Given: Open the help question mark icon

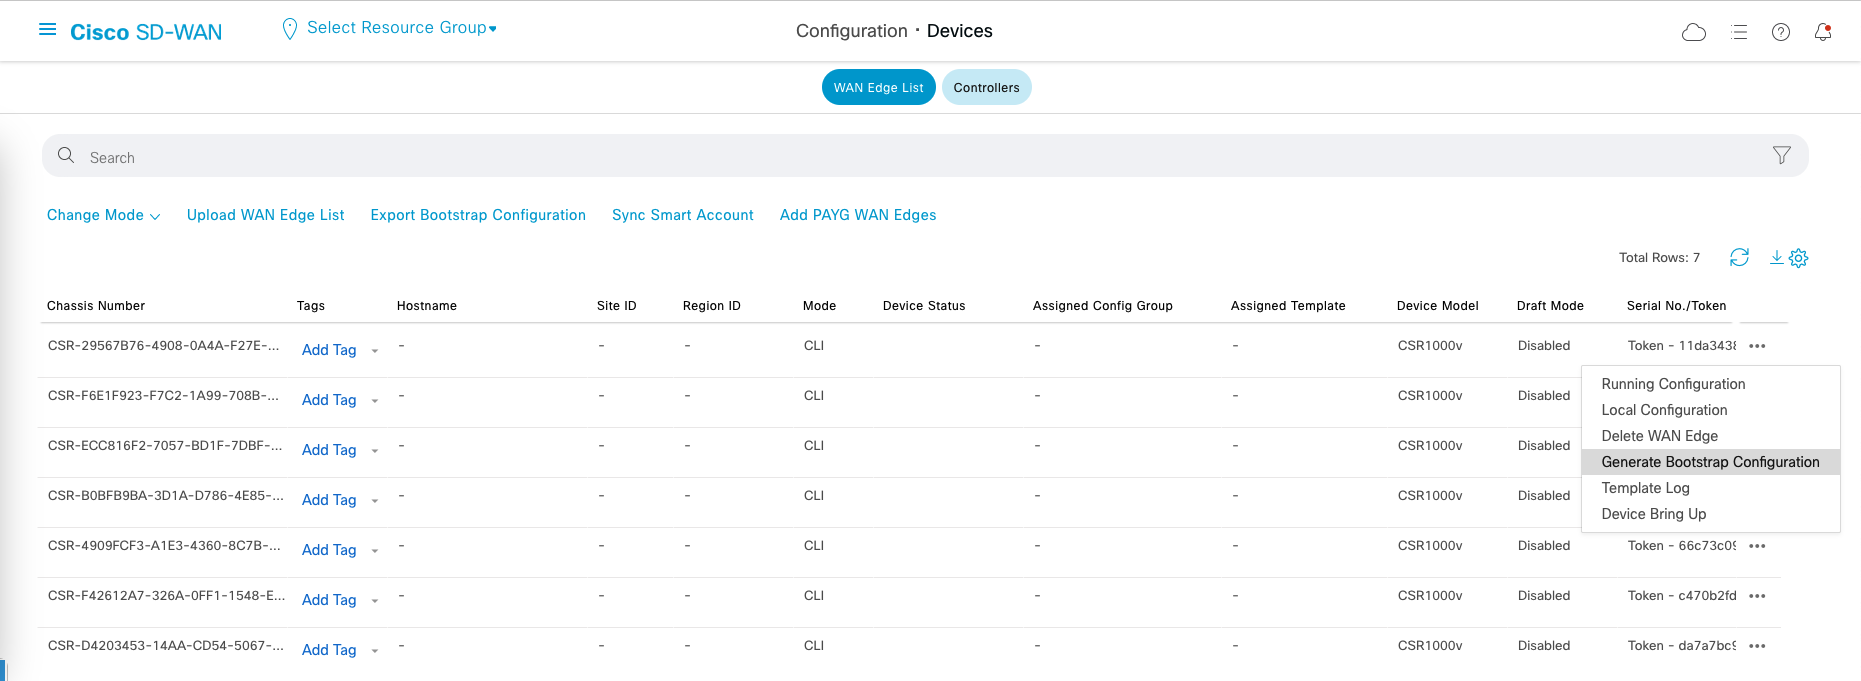Looking at the screenshot, I should 1780,32.
